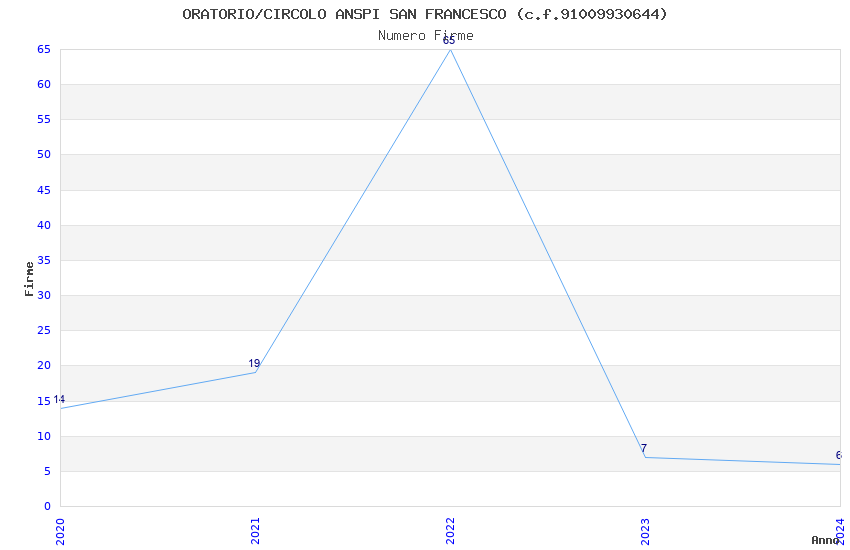Click the y-axis tick label '5'
This screenshot has width=850, height=550.
tap(47, 472)
